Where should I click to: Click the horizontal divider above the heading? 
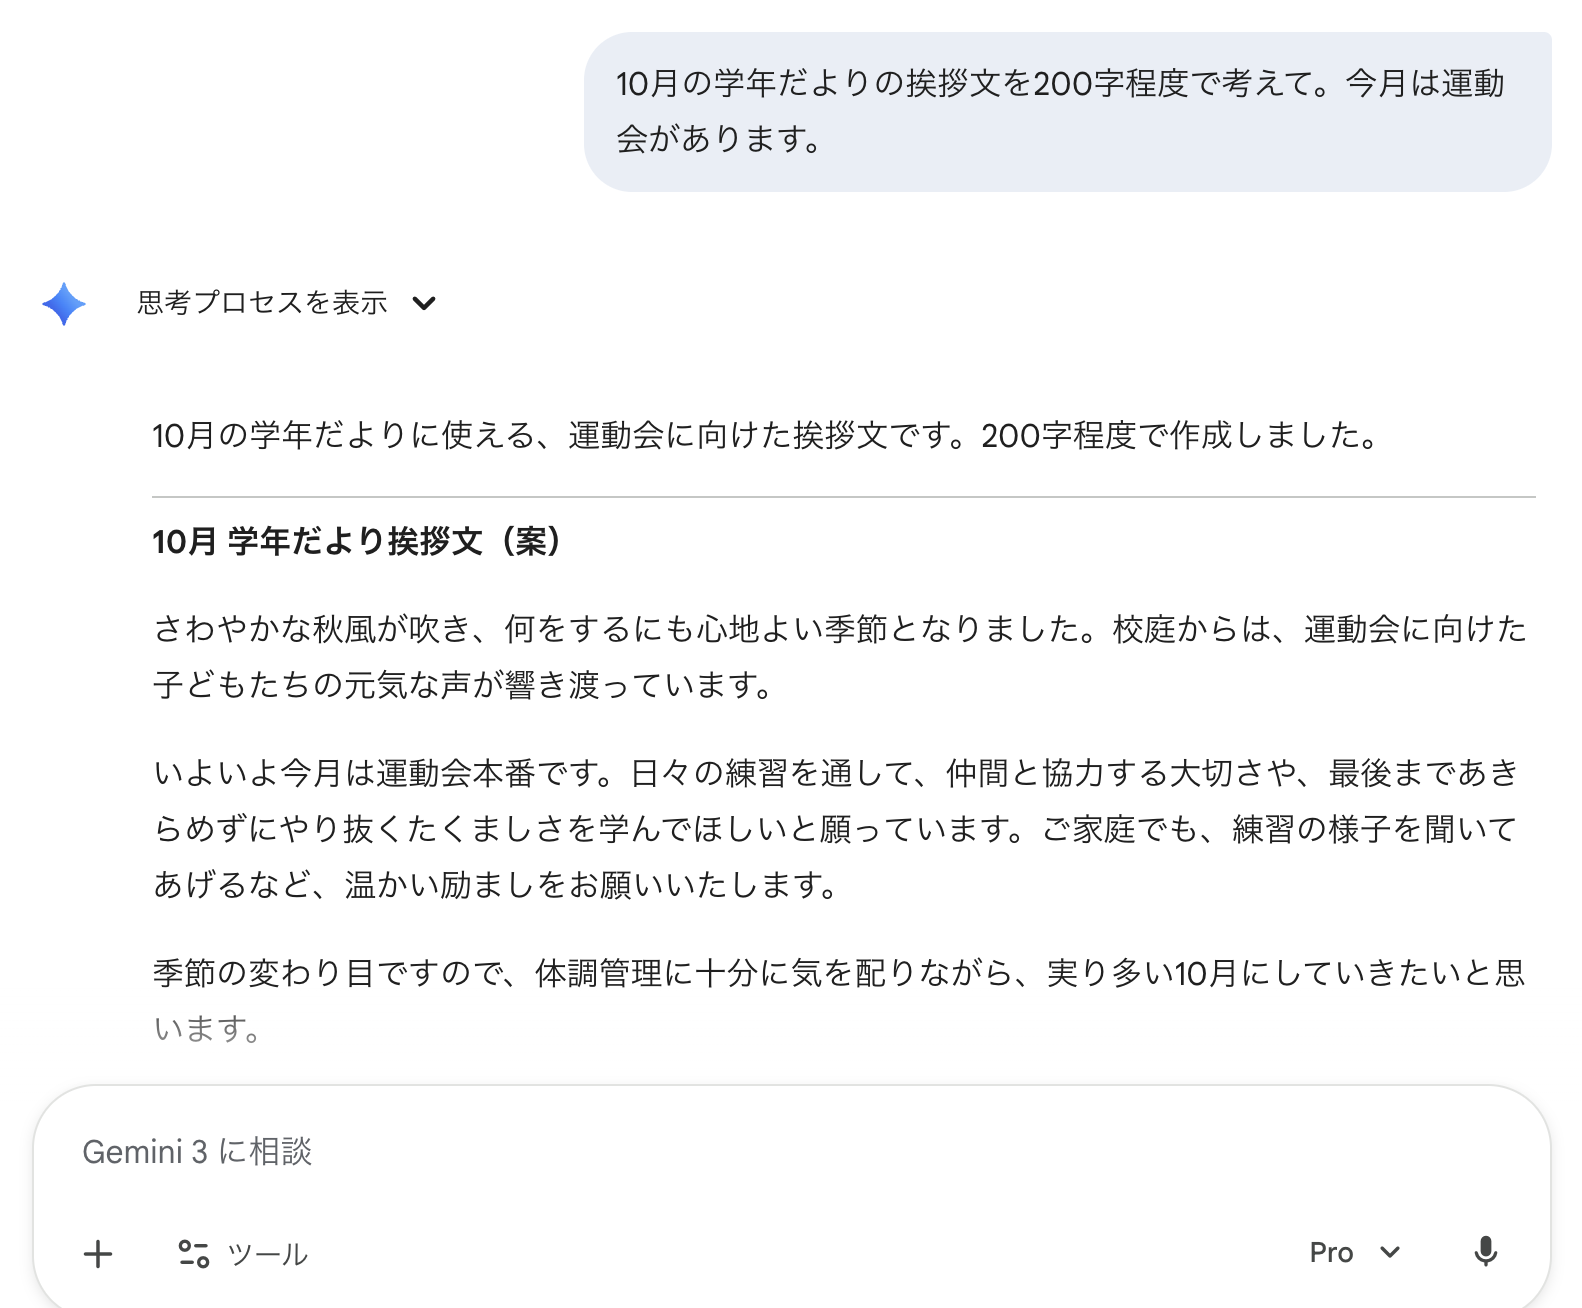coord(843,497)
